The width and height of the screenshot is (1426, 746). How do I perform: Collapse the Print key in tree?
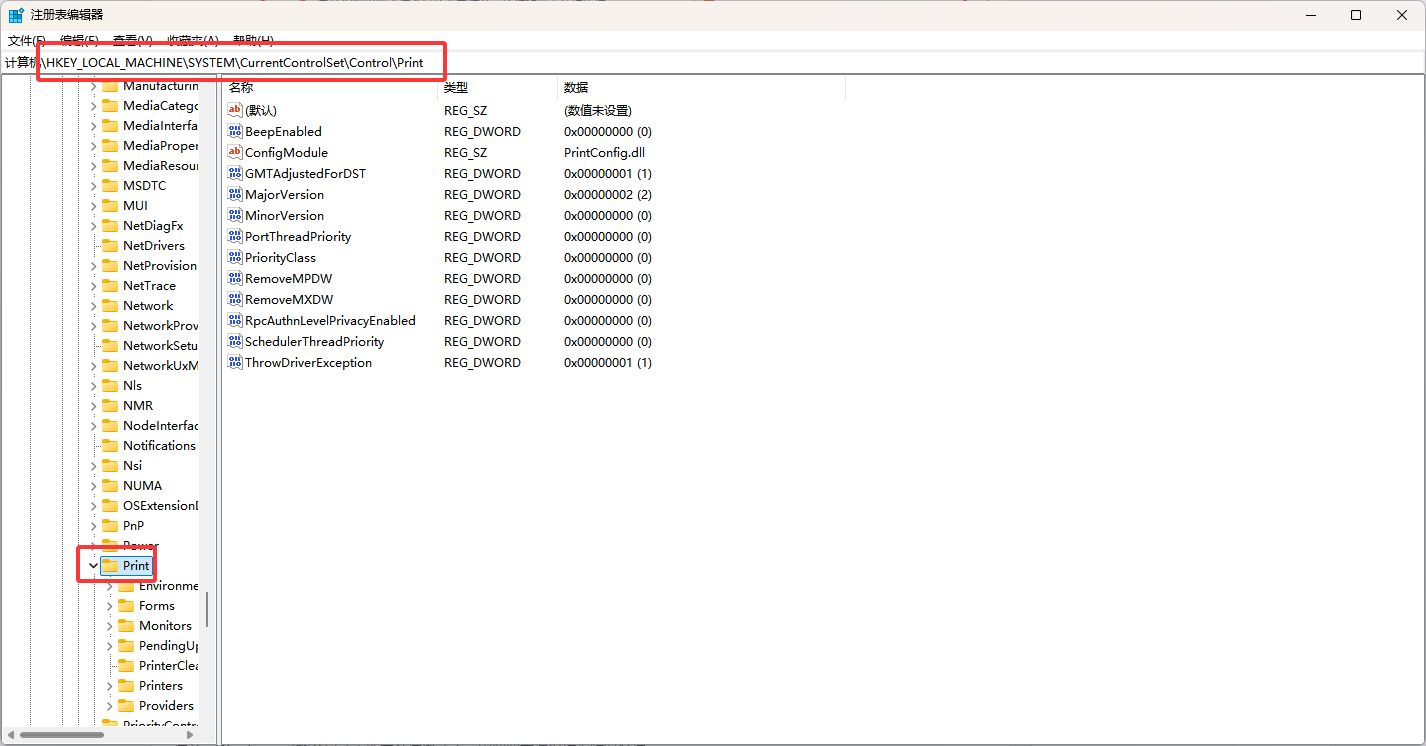[93, 566]
